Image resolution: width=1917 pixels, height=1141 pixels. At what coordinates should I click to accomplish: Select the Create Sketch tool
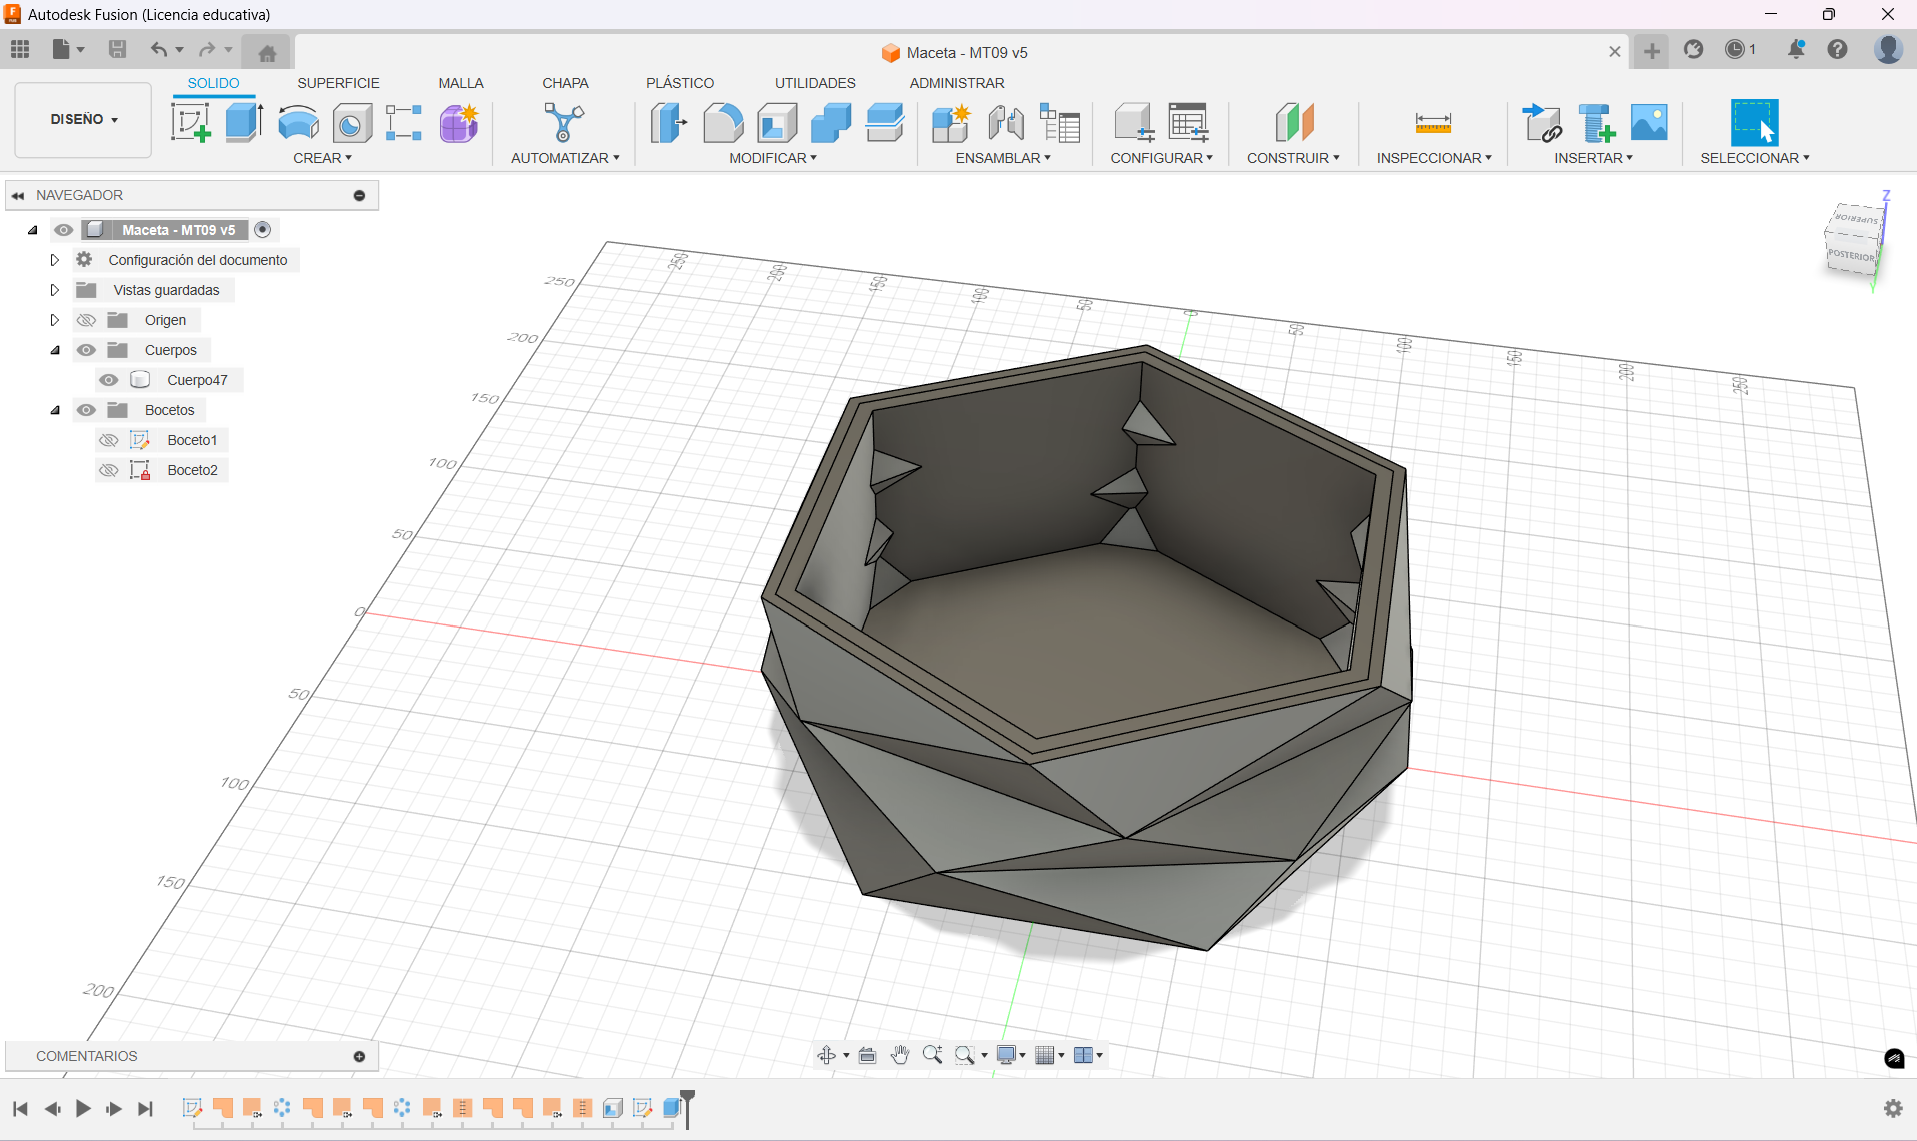[x=190, y=123]
